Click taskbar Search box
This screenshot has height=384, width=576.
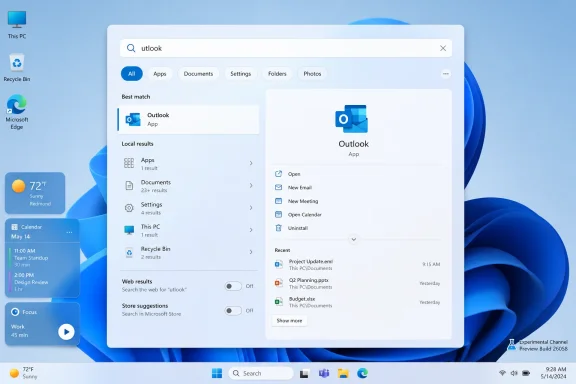point(261,373)
